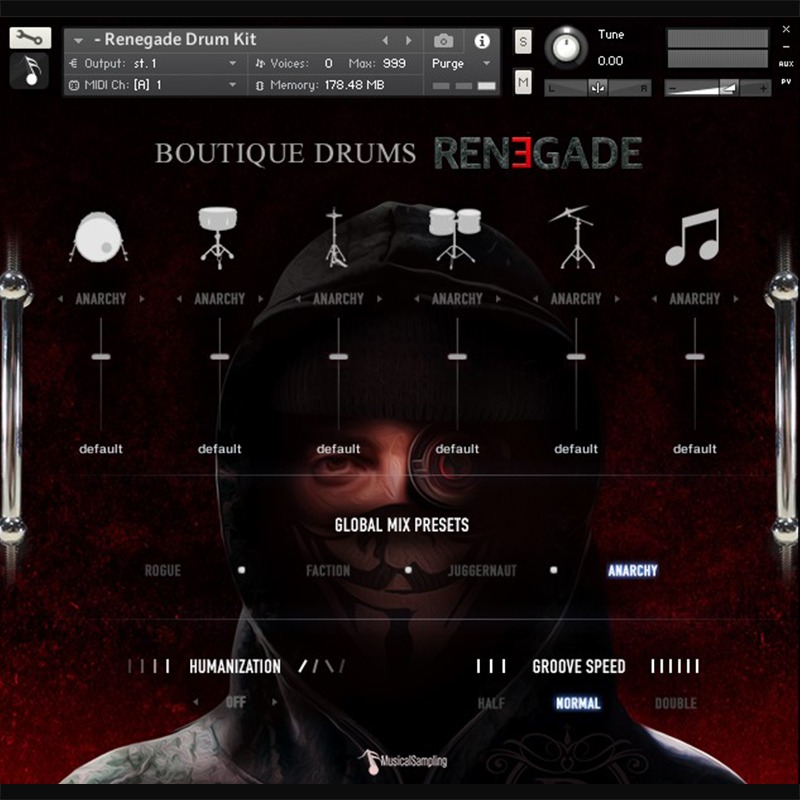Click the snare volume fader
Viewport: 800px width, 800px height.
[220, 357]
